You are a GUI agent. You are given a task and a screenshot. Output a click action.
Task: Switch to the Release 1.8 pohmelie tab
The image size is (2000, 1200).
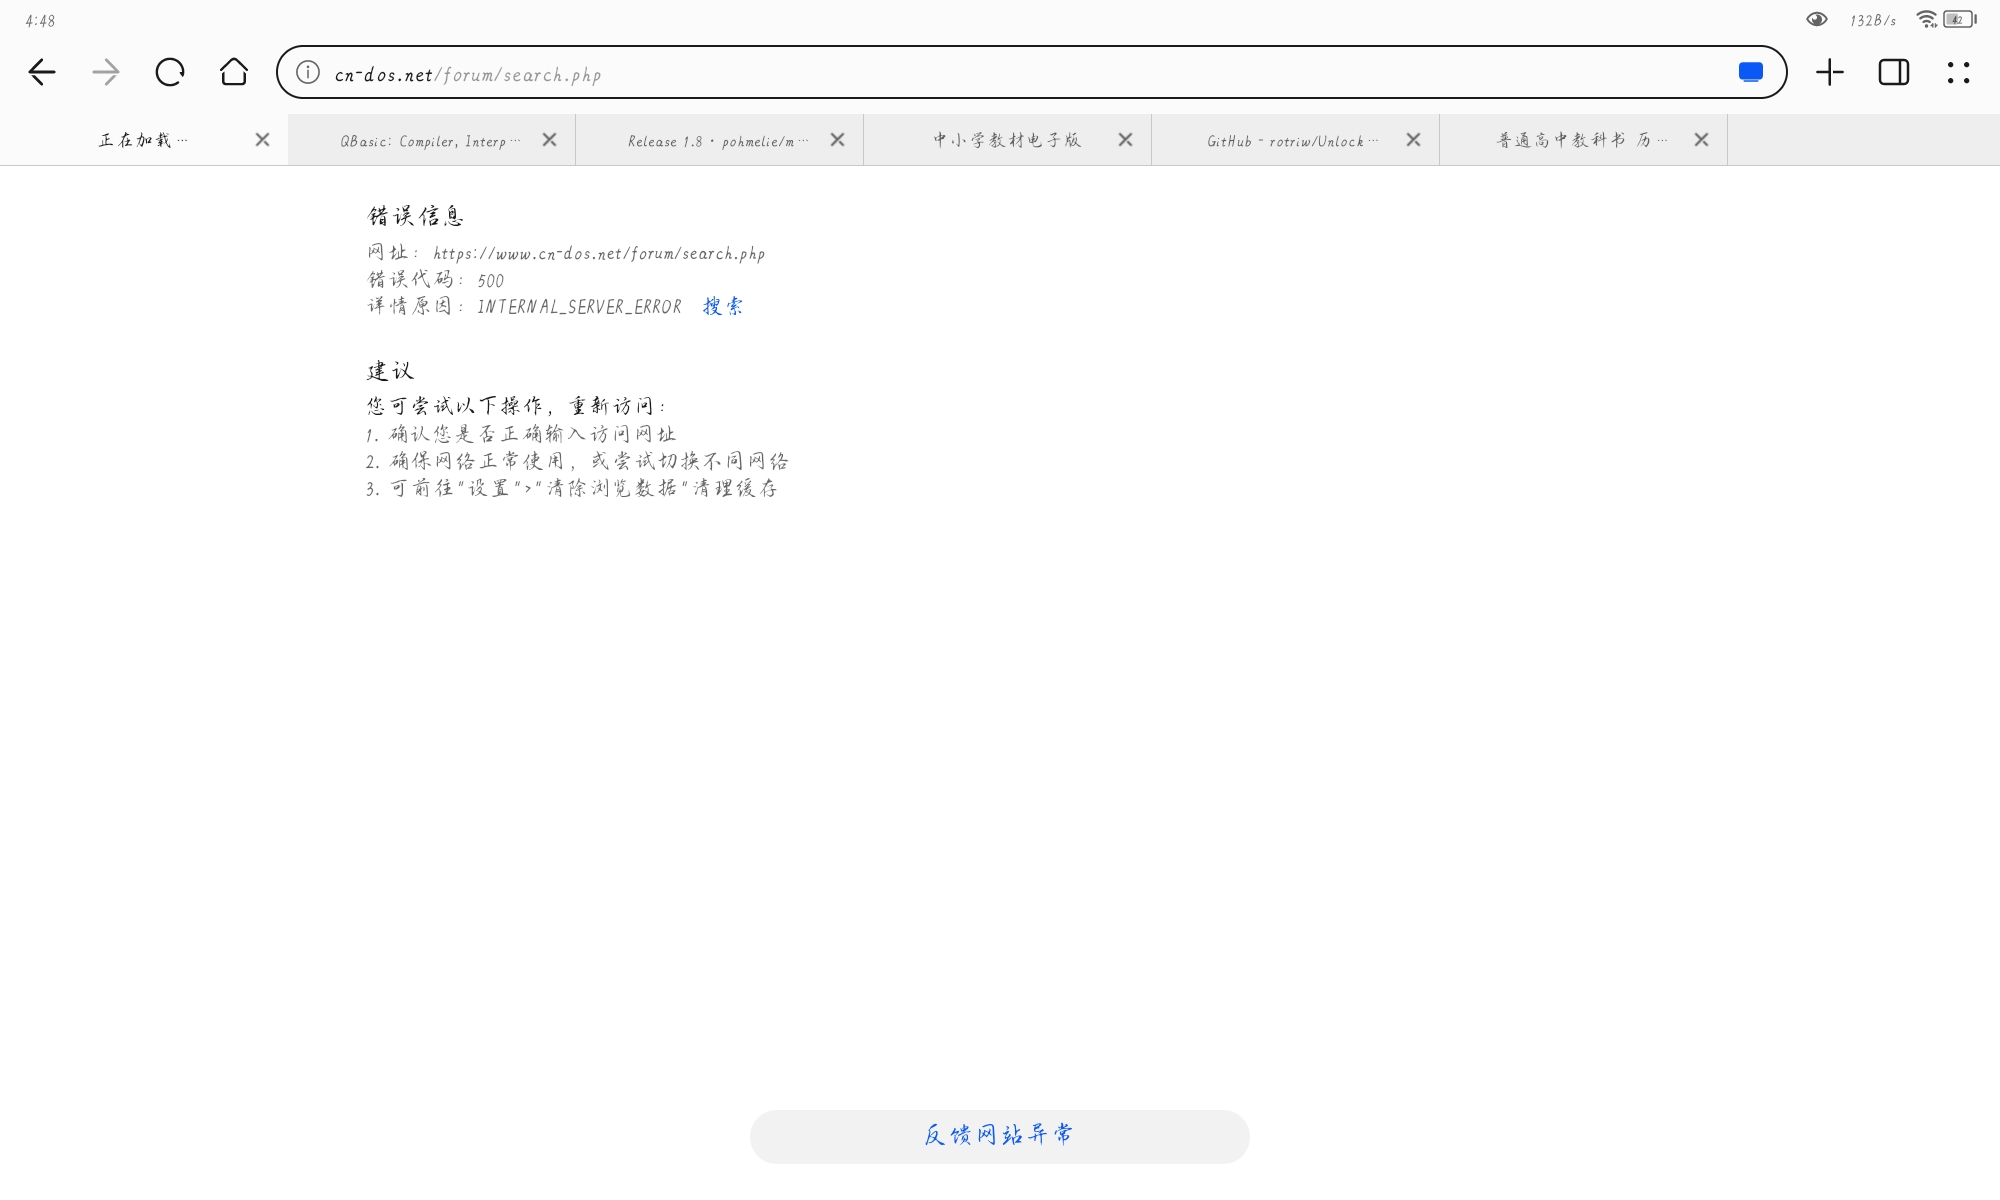click(718, 141)
